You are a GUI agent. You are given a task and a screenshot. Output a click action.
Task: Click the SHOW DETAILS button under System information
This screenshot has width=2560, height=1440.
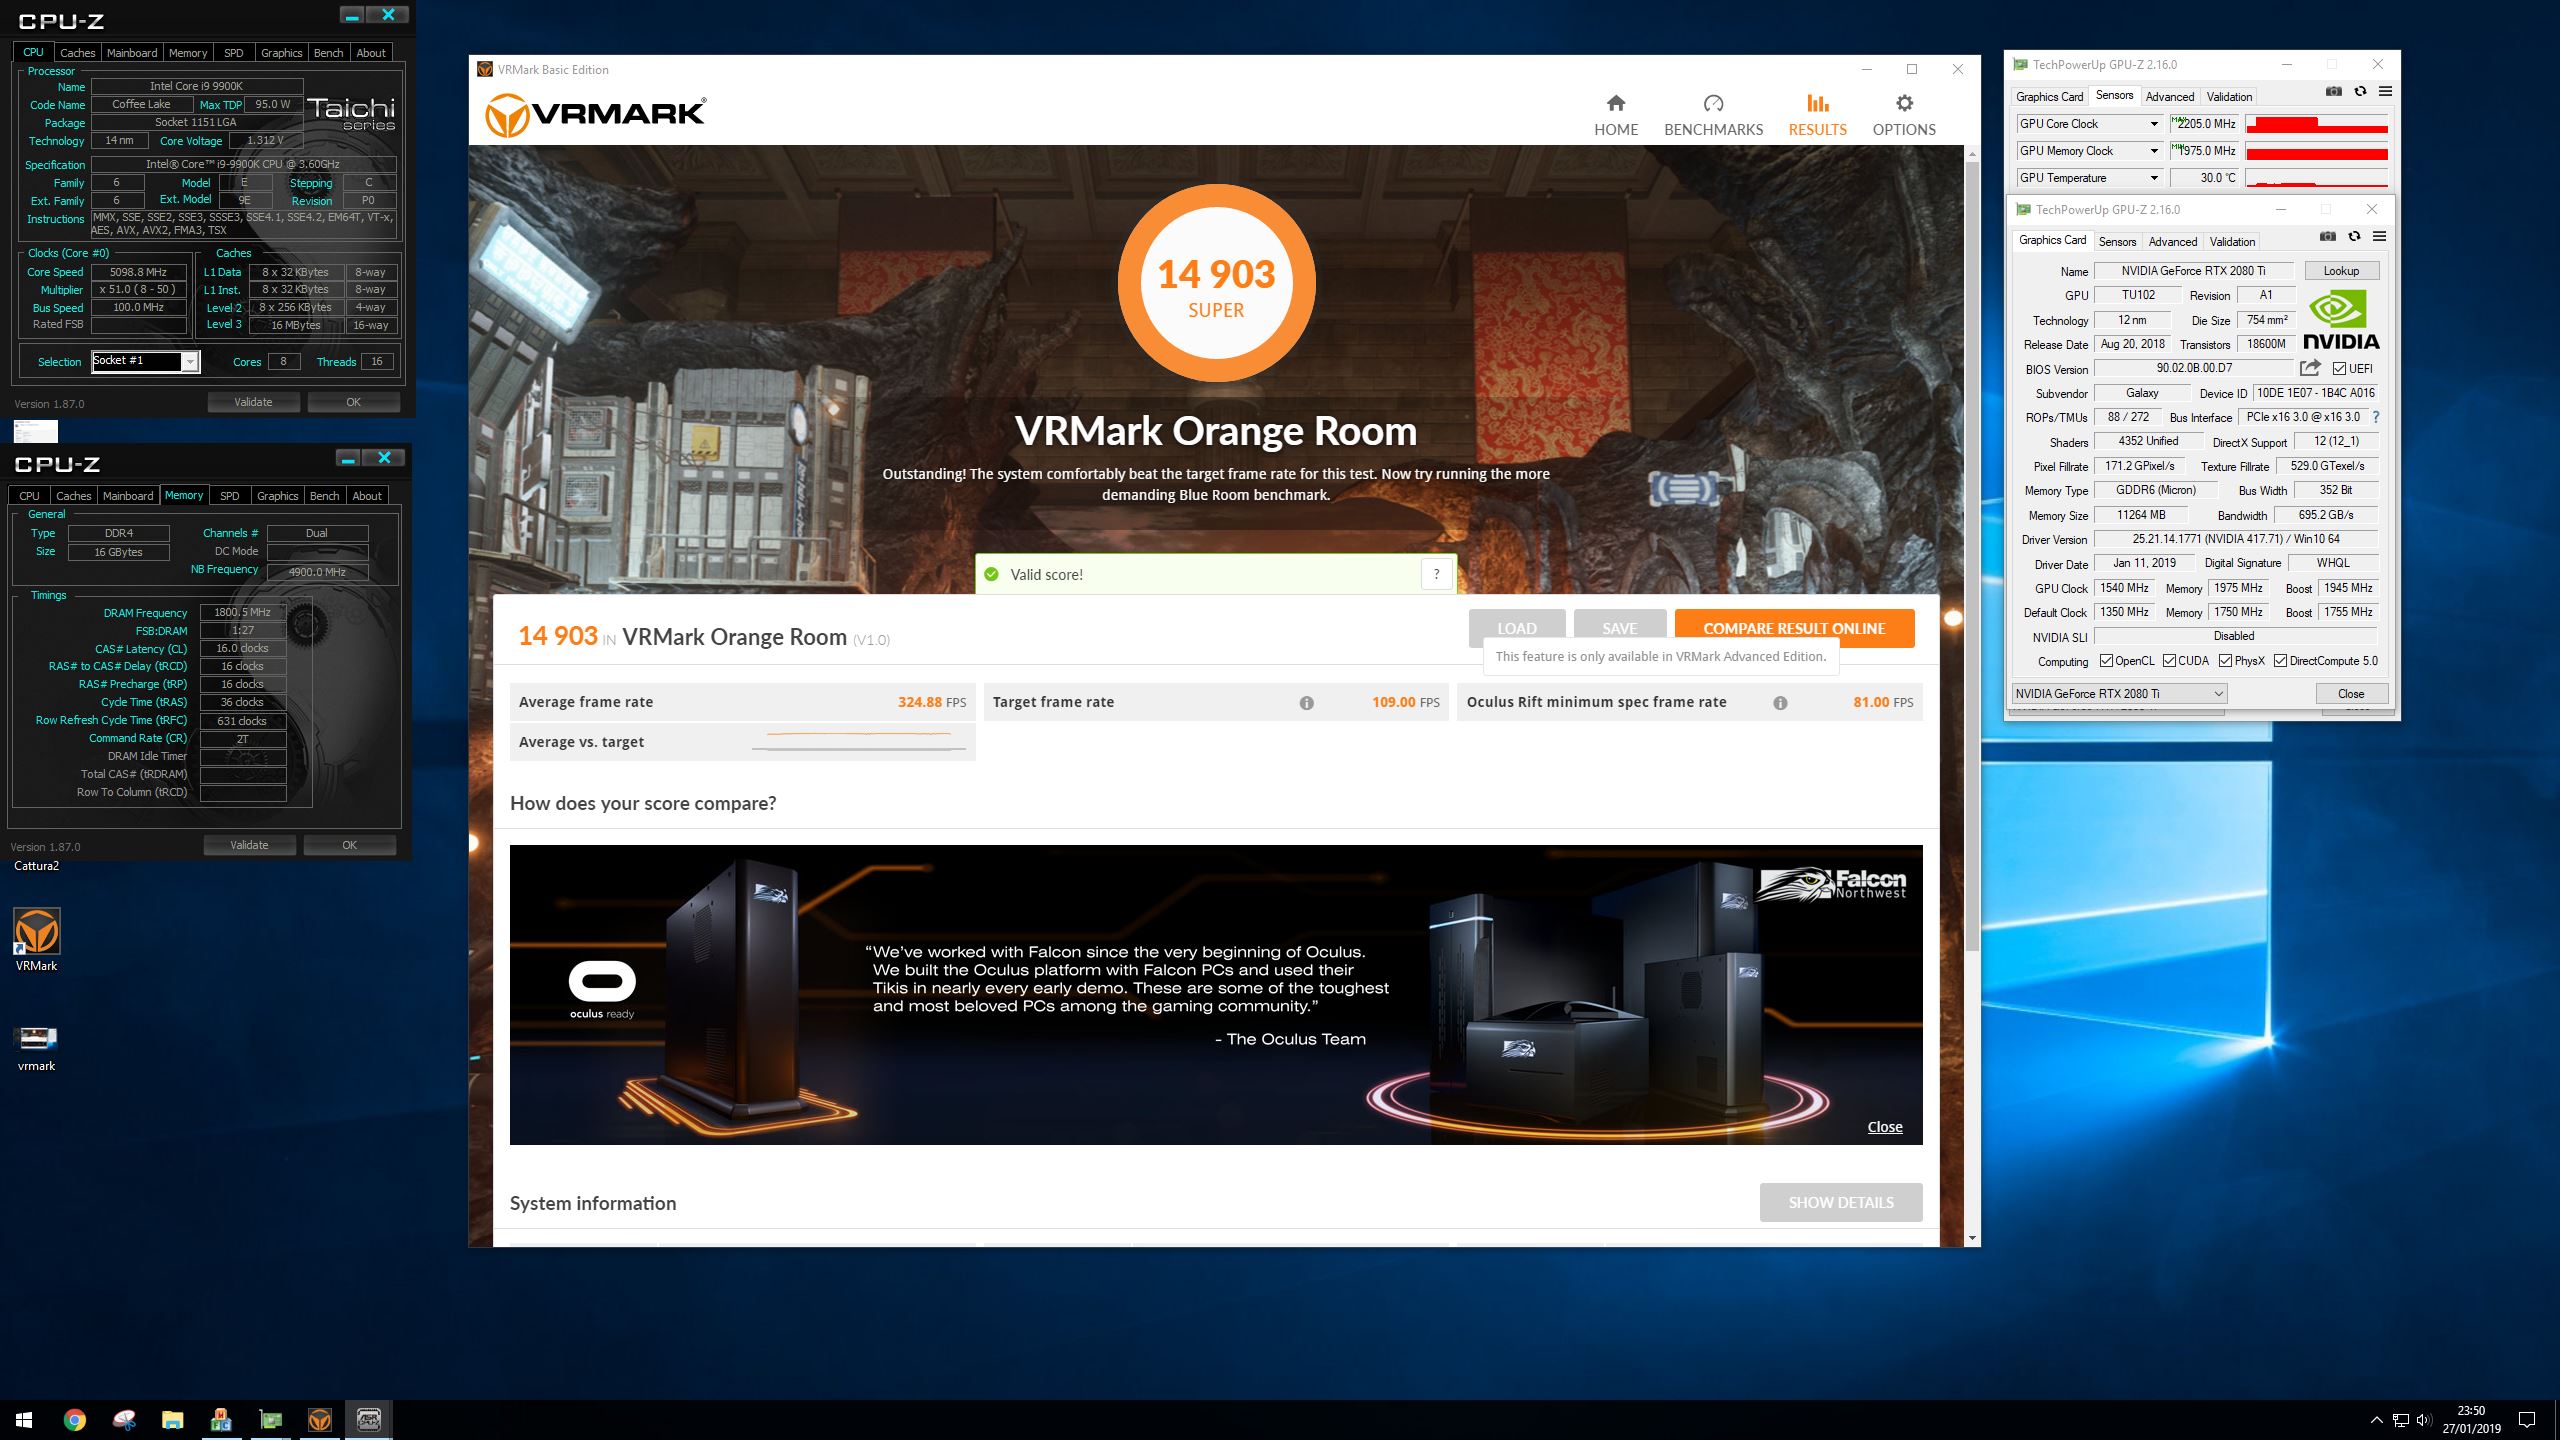tap(1841, 1203)
